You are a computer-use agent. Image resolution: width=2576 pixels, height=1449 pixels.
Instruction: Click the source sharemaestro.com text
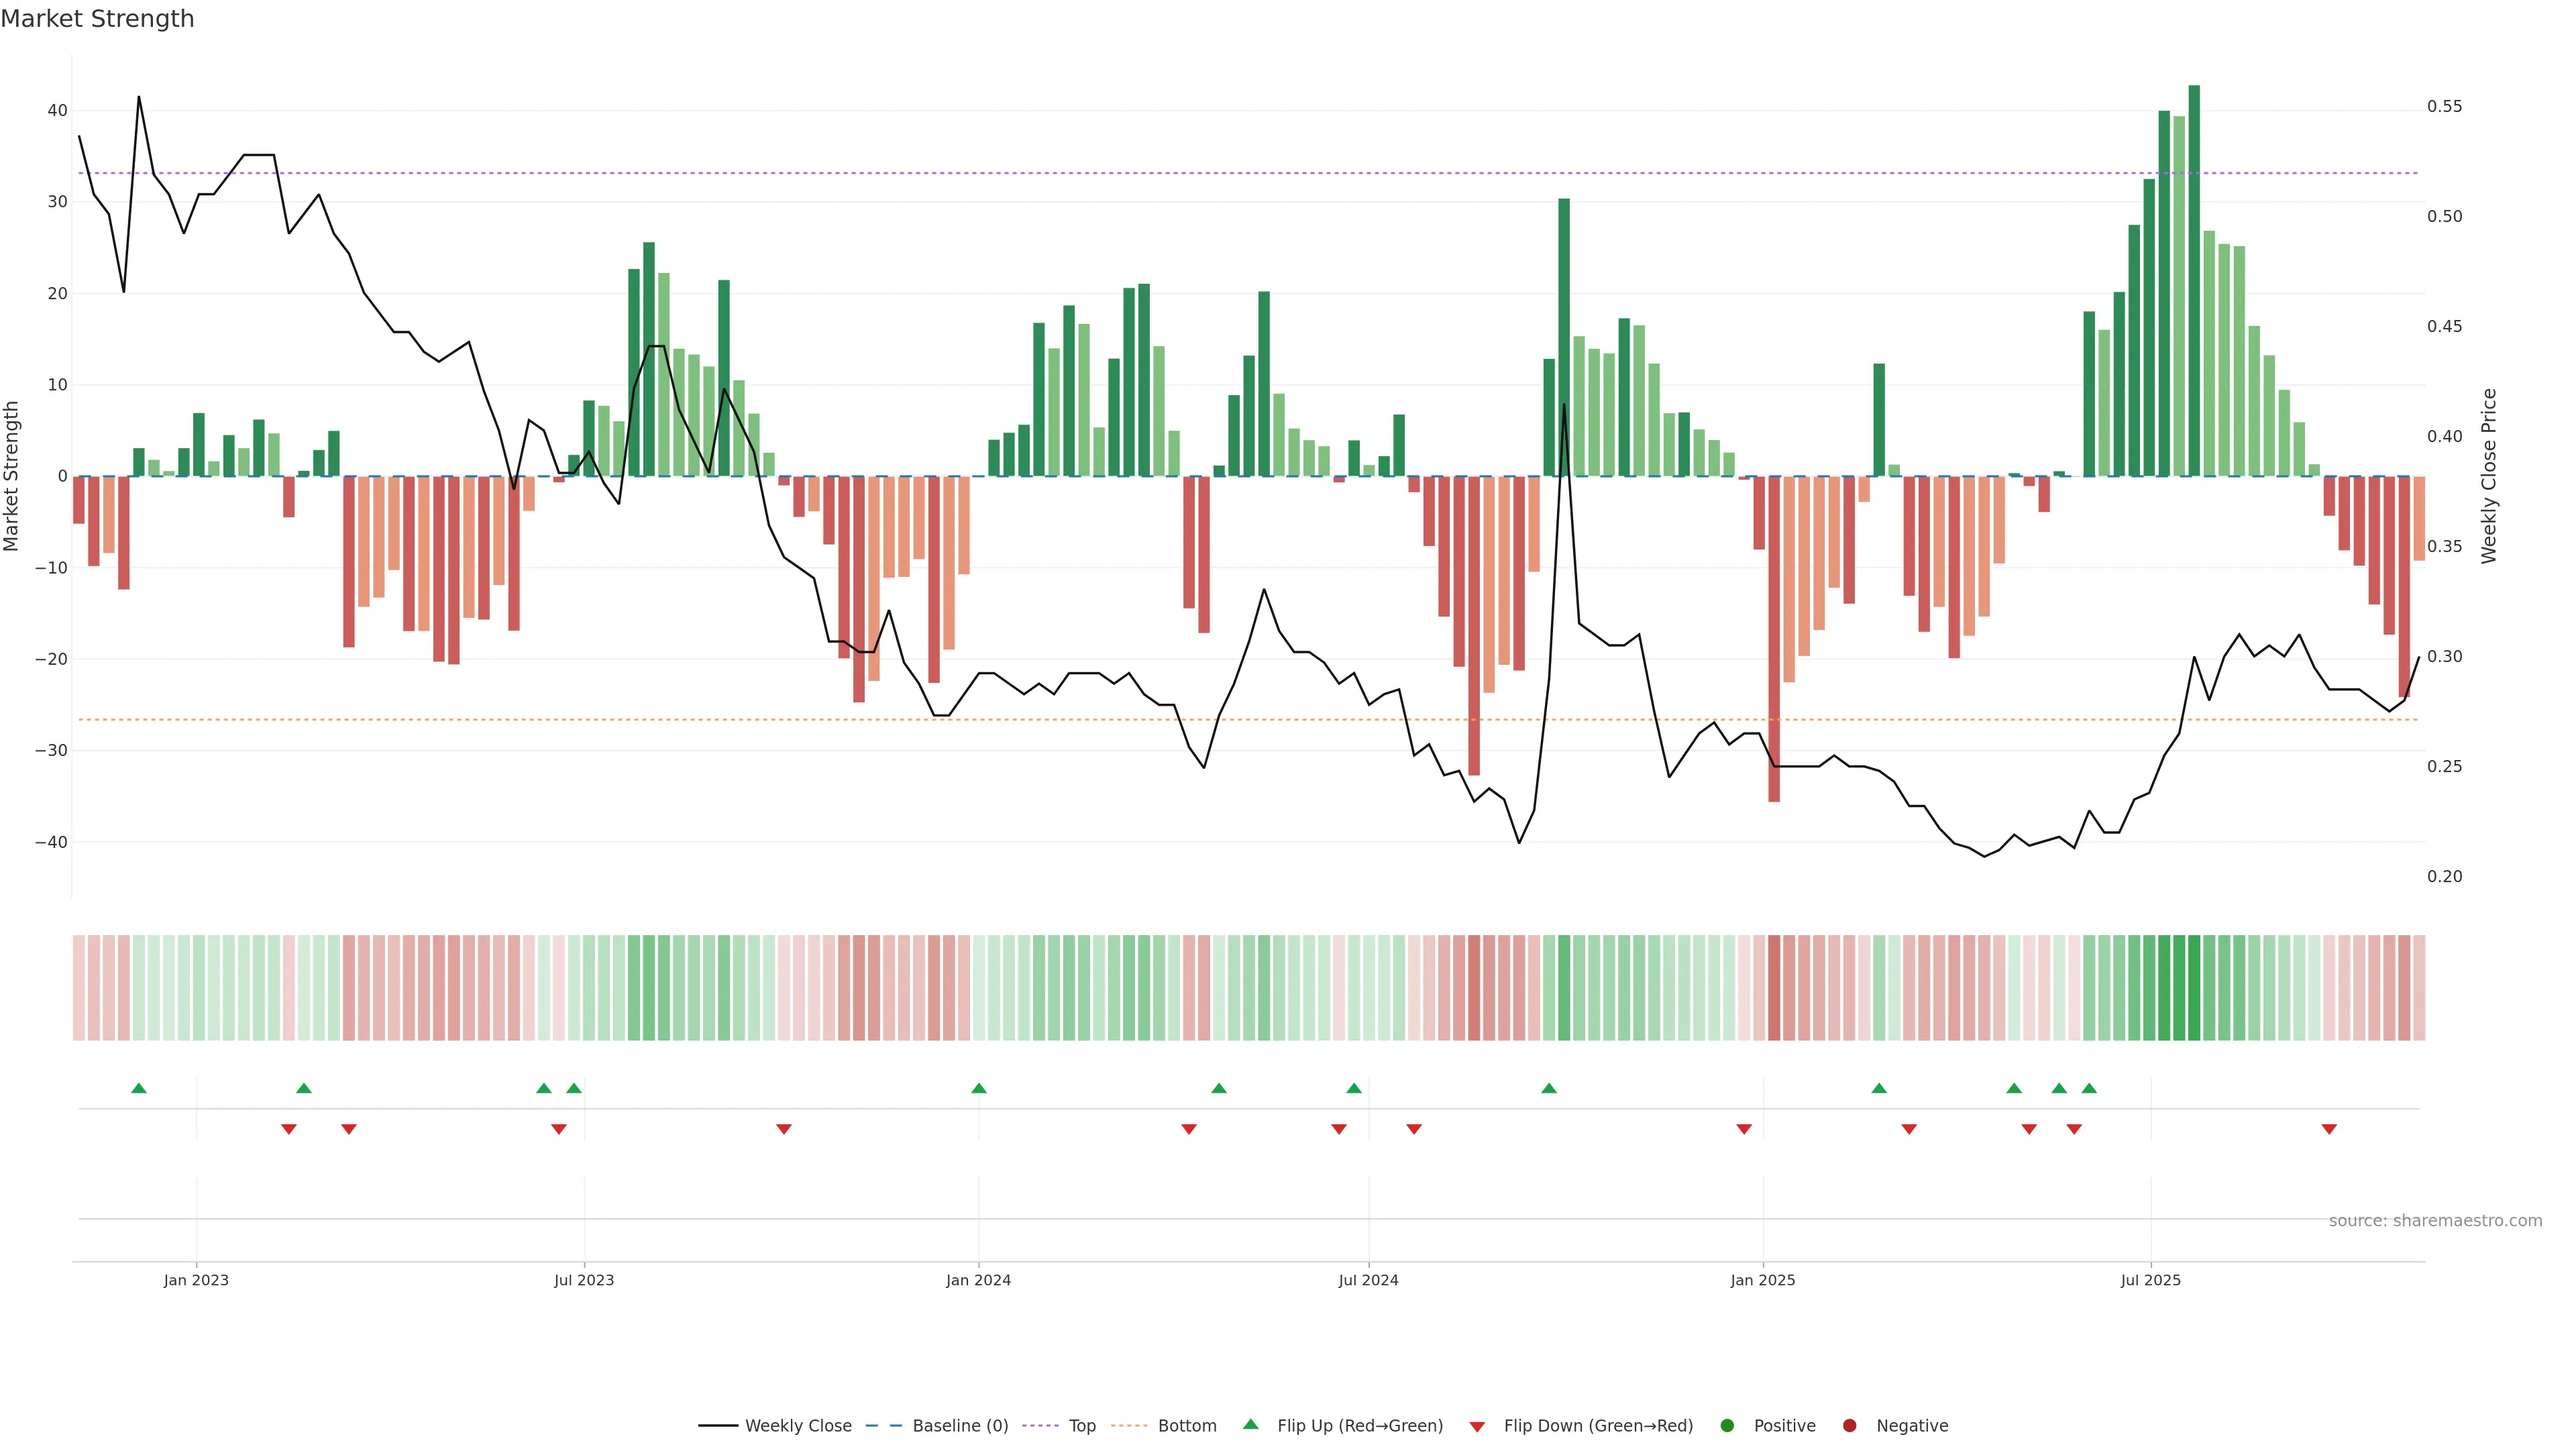[x=2435, y=1221]
